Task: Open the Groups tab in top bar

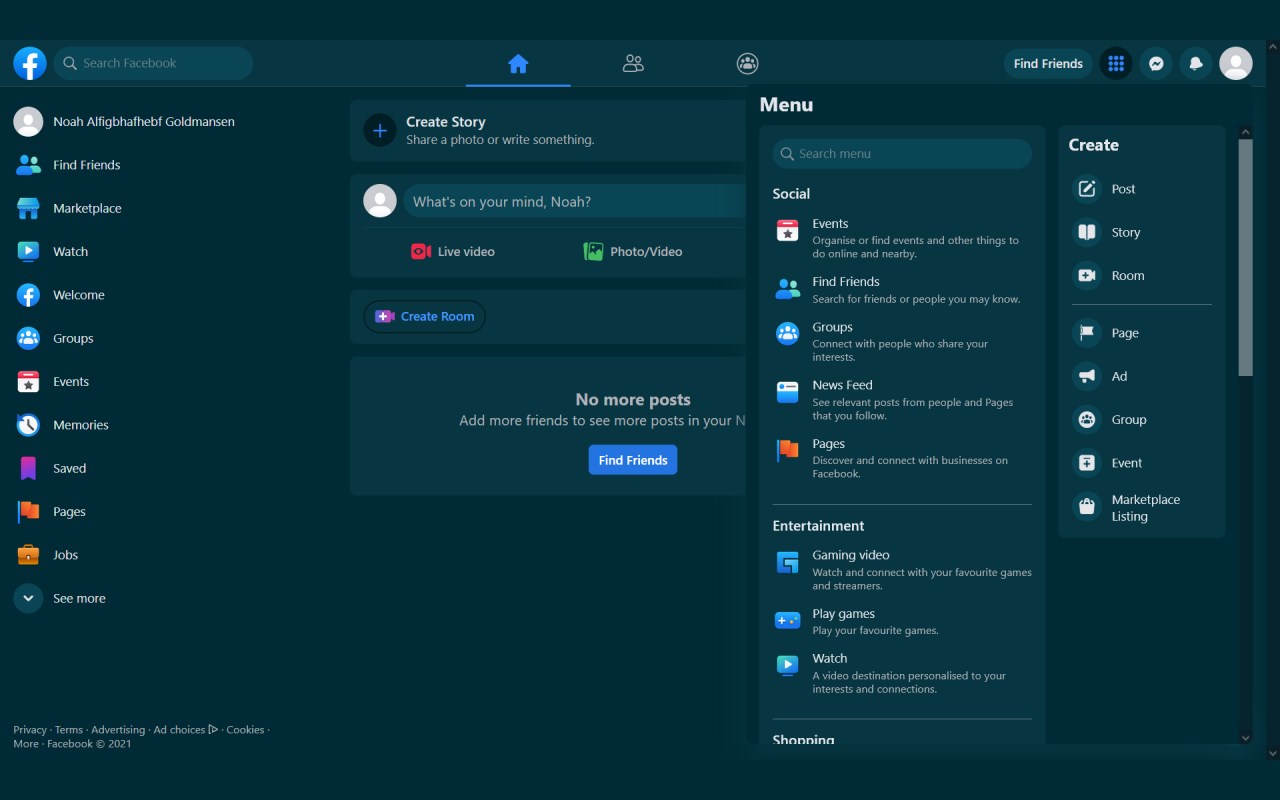Action: [x=747, y=63]
